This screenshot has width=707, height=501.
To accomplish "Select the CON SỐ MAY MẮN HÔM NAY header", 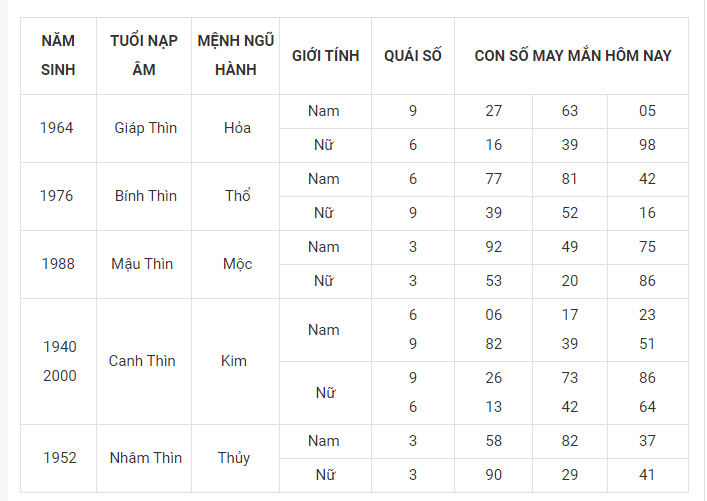I will click(x=573, y=56).
